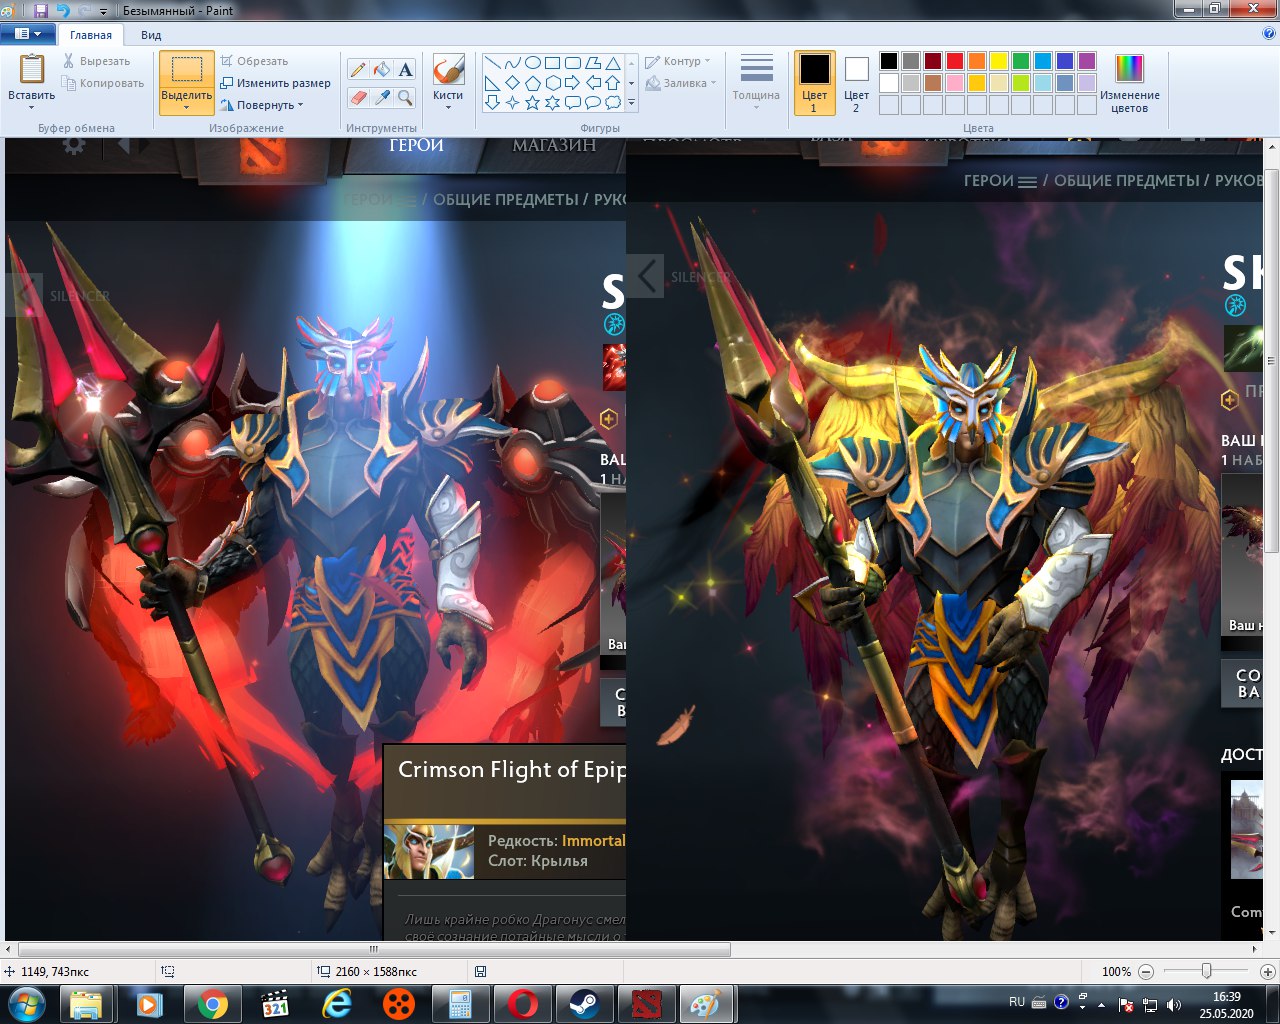Choose the Oval shape

(x=532, y=63)
